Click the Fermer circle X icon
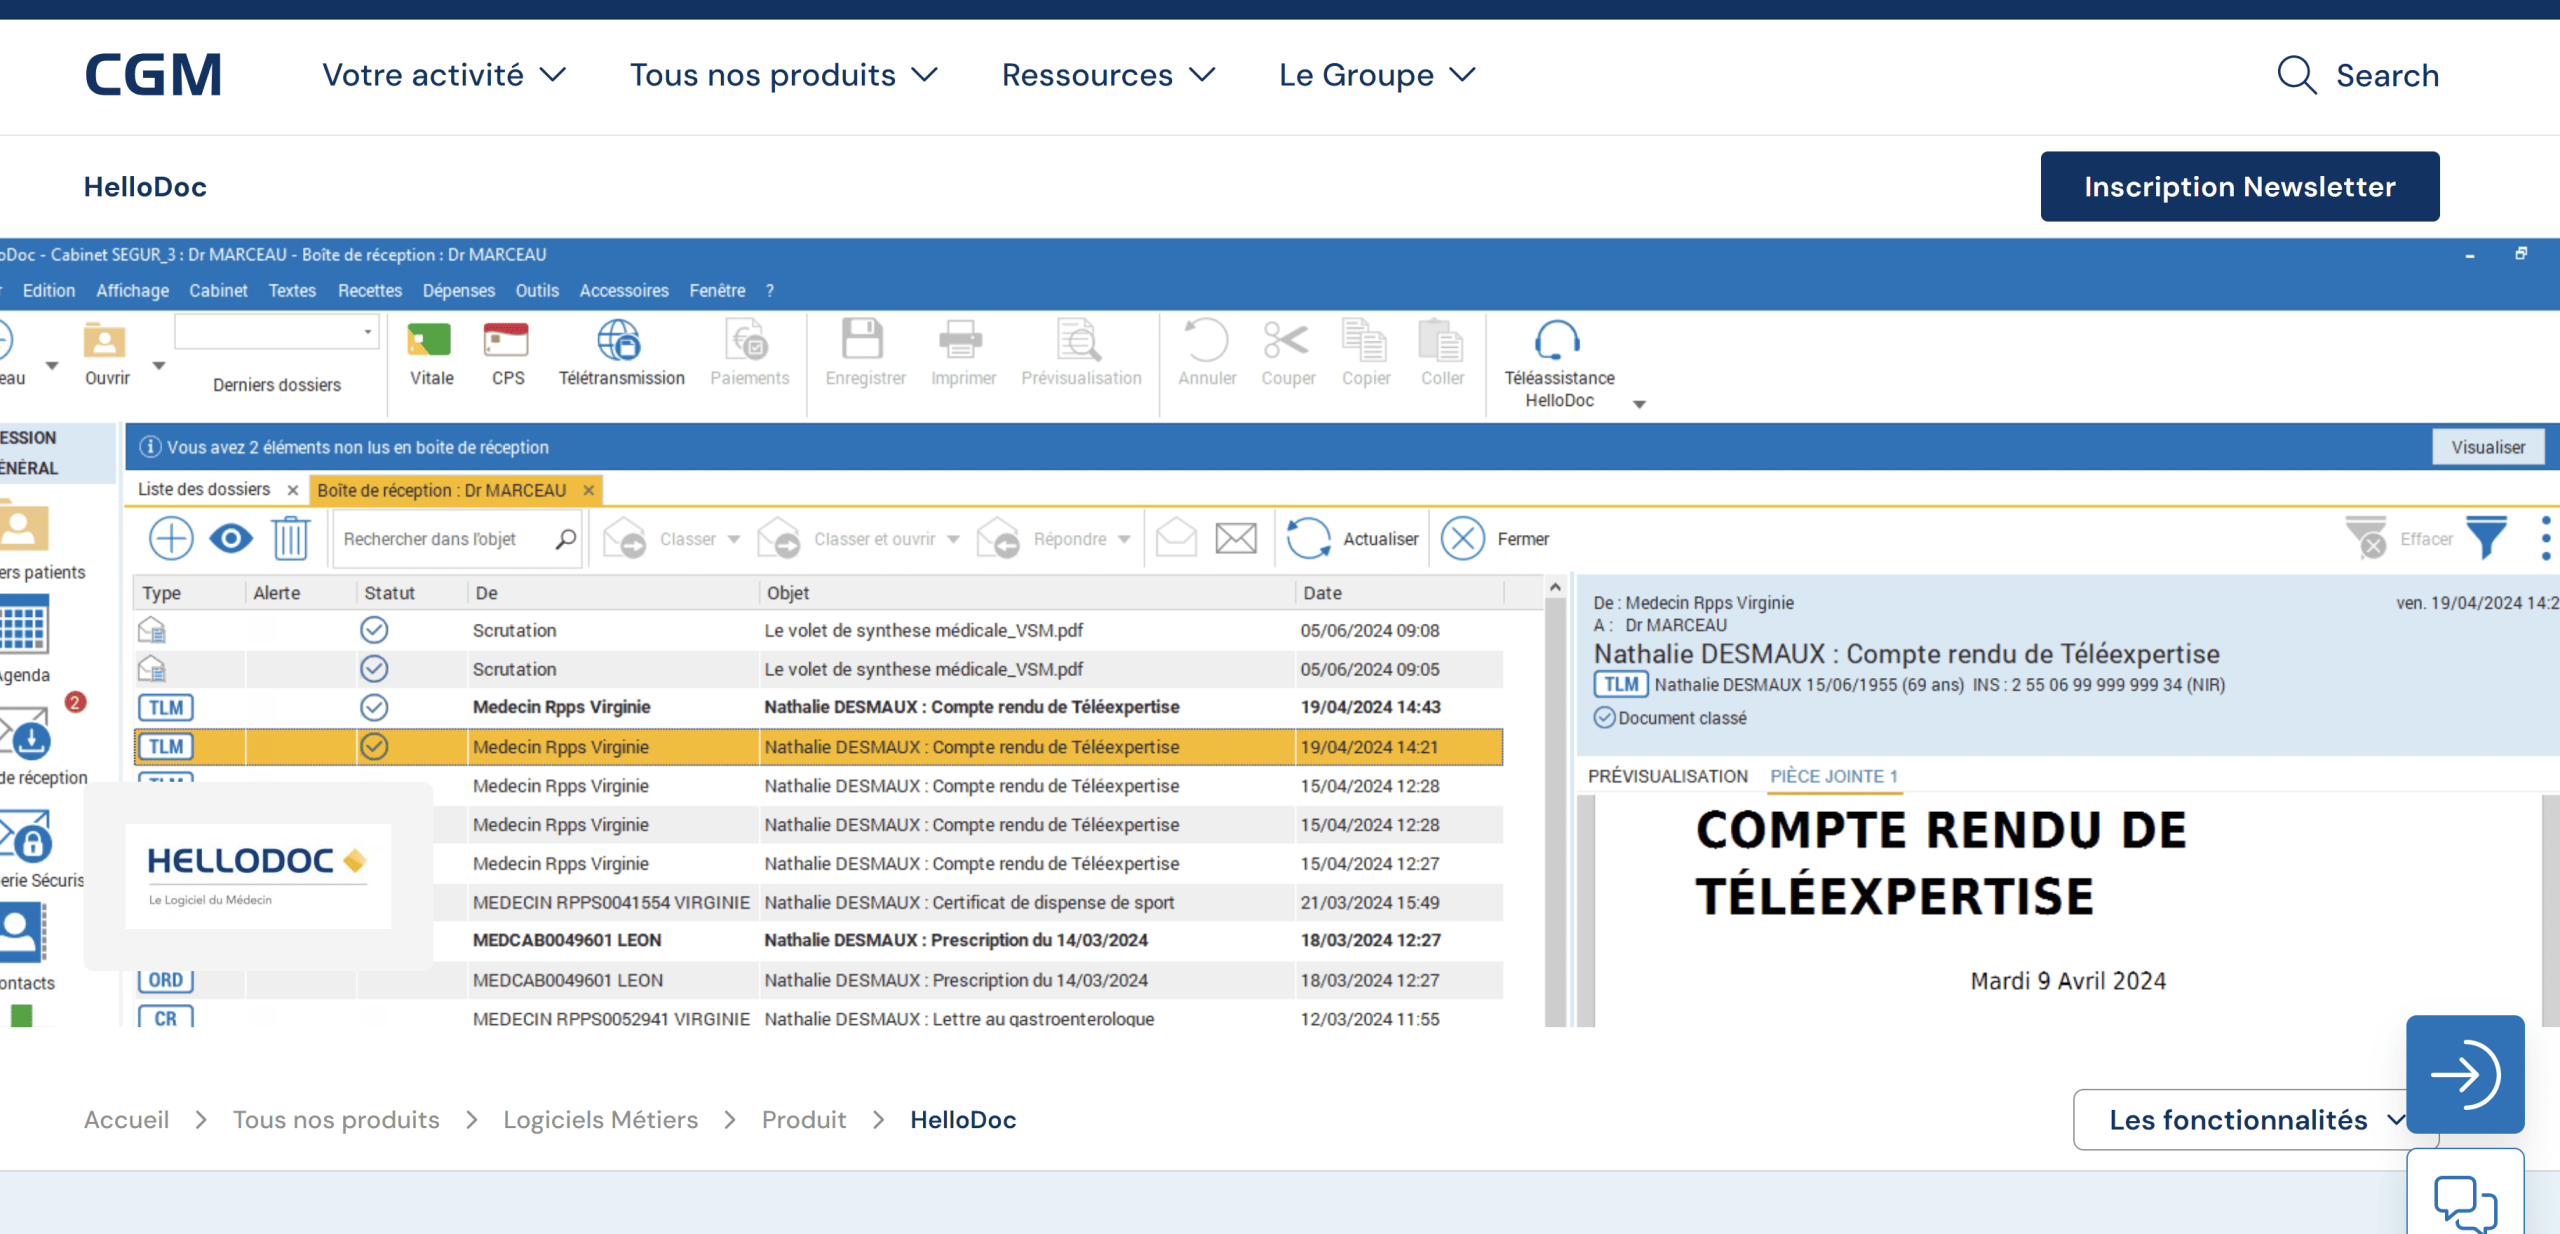The height and width of the screenshot is (1234, 2560). click(1463, 539)
